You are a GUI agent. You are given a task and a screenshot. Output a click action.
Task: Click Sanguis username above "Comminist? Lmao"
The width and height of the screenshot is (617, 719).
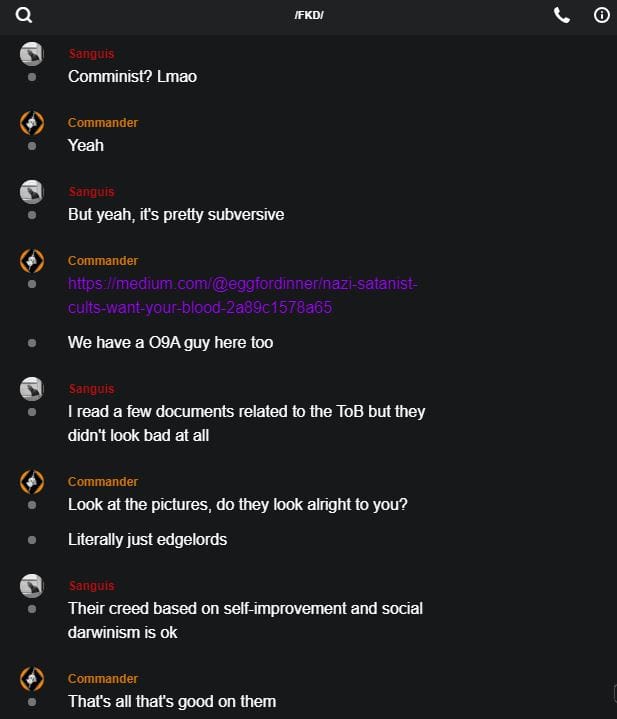[91, 54]
